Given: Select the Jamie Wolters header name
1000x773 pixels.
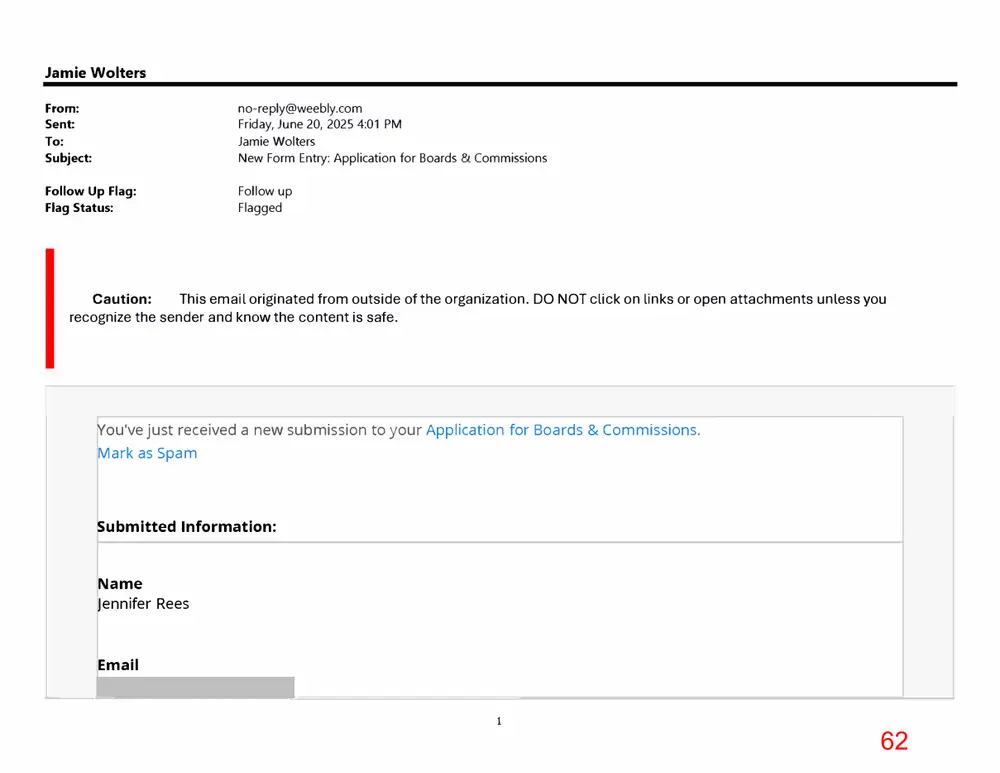Looking at the screenshot, I should click(96, 73).
